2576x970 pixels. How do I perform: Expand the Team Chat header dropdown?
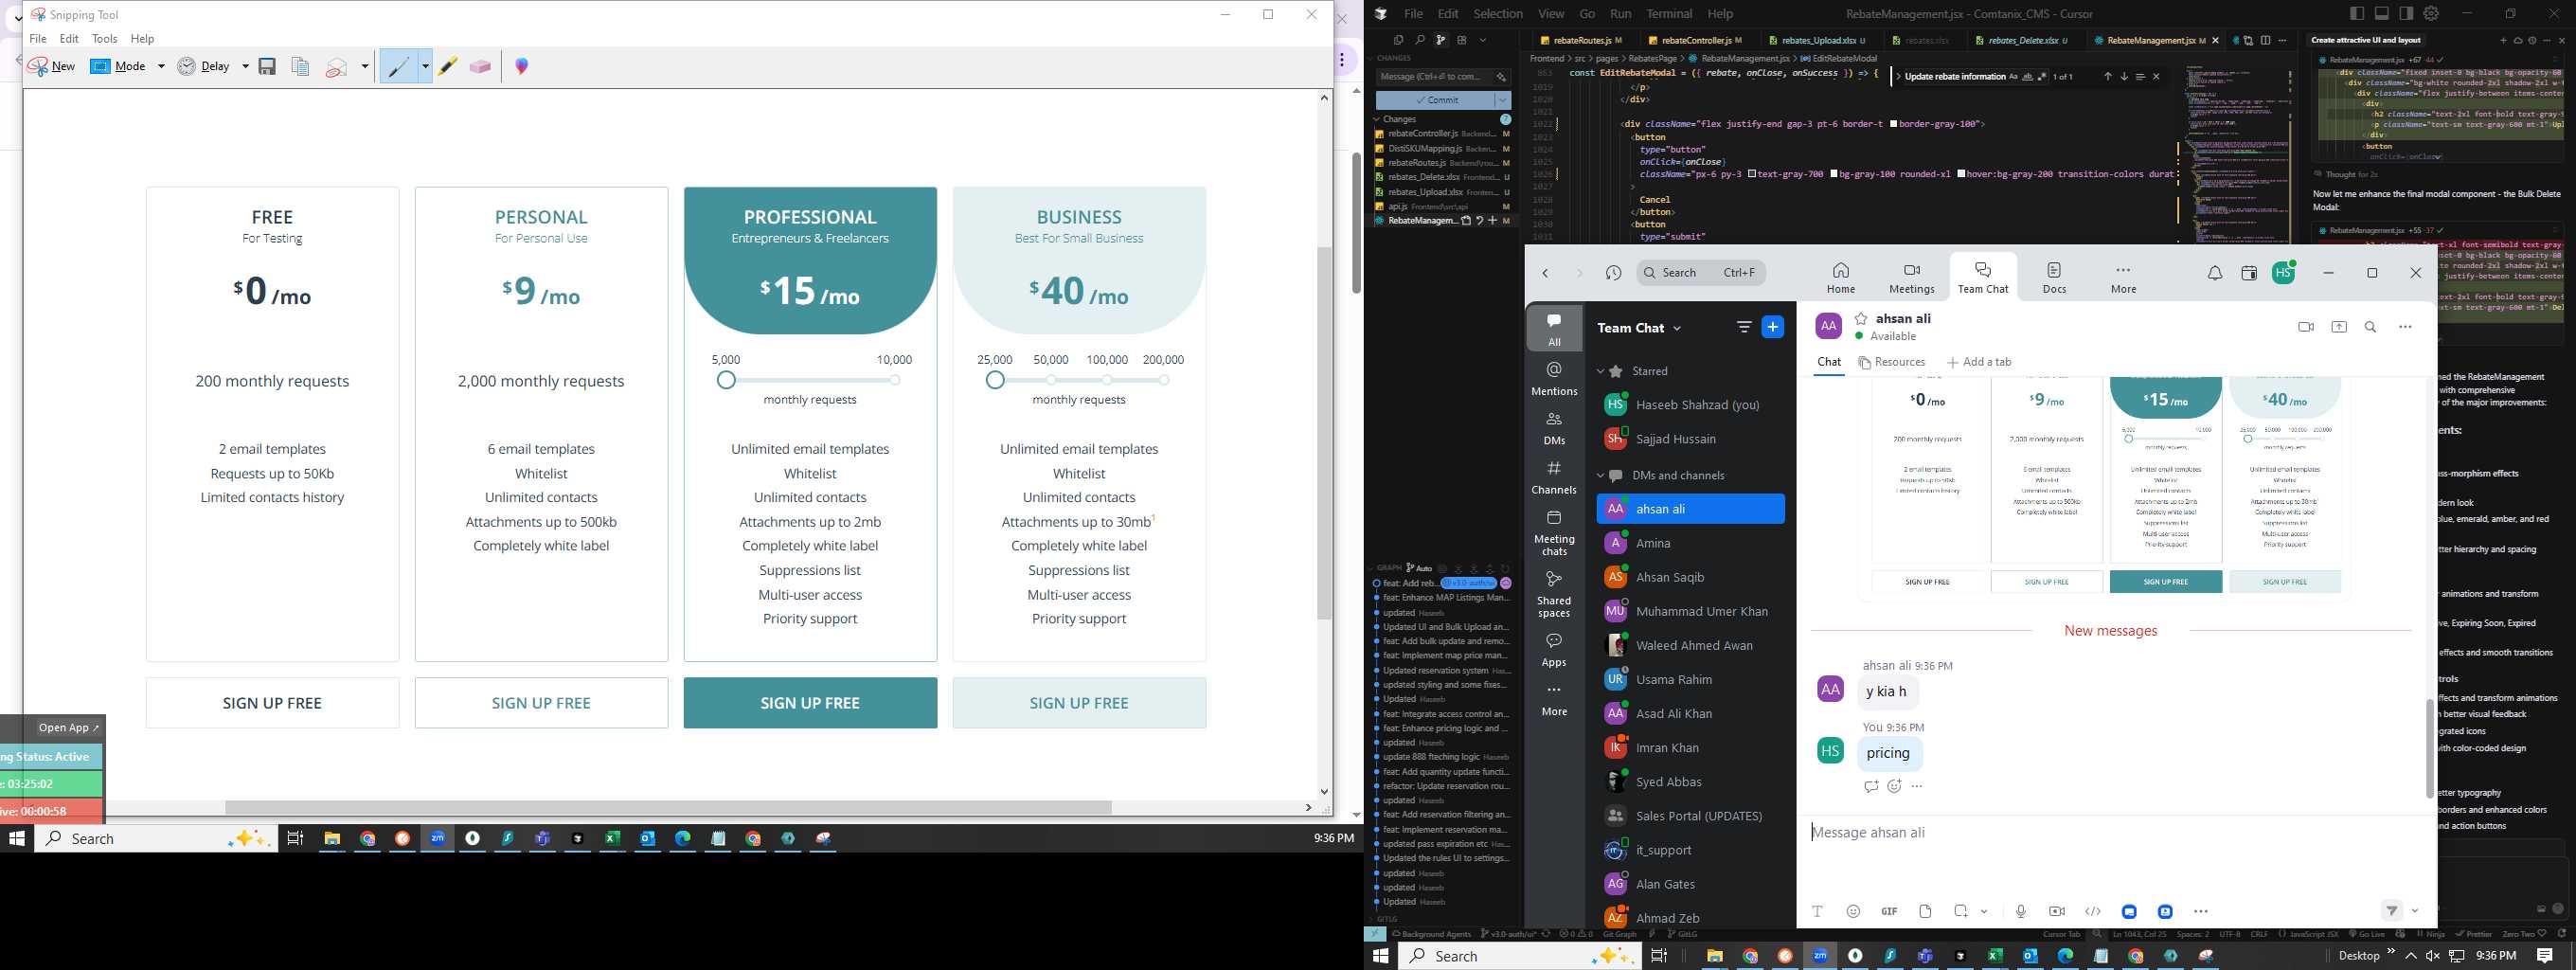coord(1677,328)
